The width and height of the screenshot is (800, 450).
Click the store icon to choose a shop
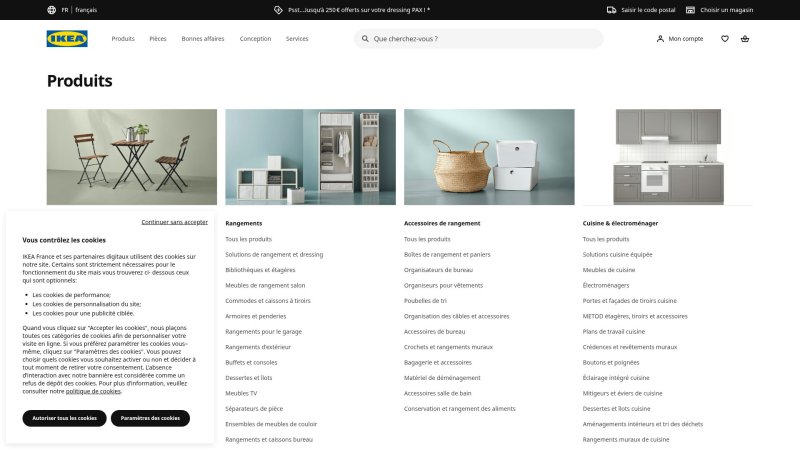(x=691, y=10)
